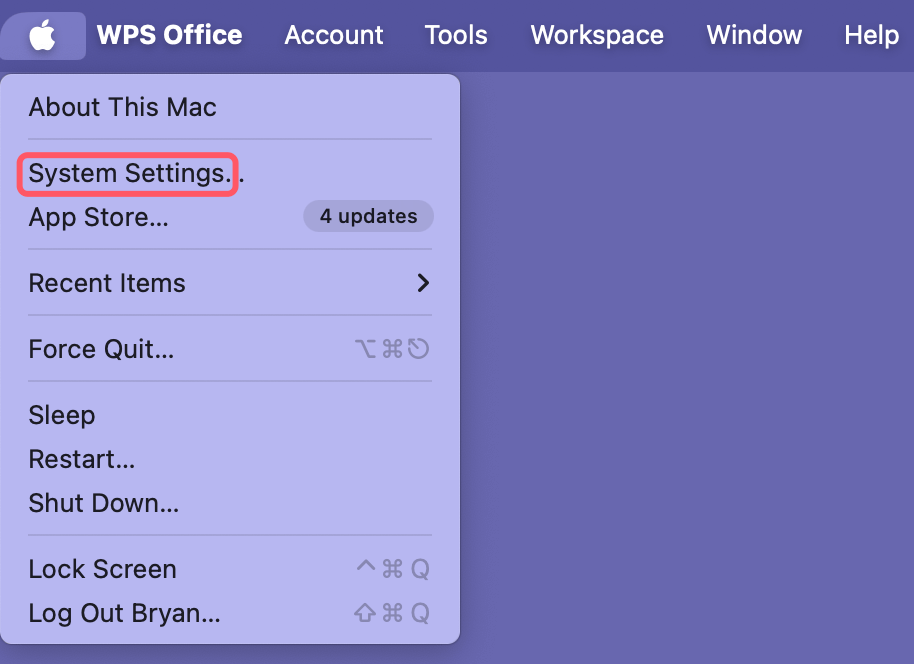Open the Tools menu

[x=455, y=34]
